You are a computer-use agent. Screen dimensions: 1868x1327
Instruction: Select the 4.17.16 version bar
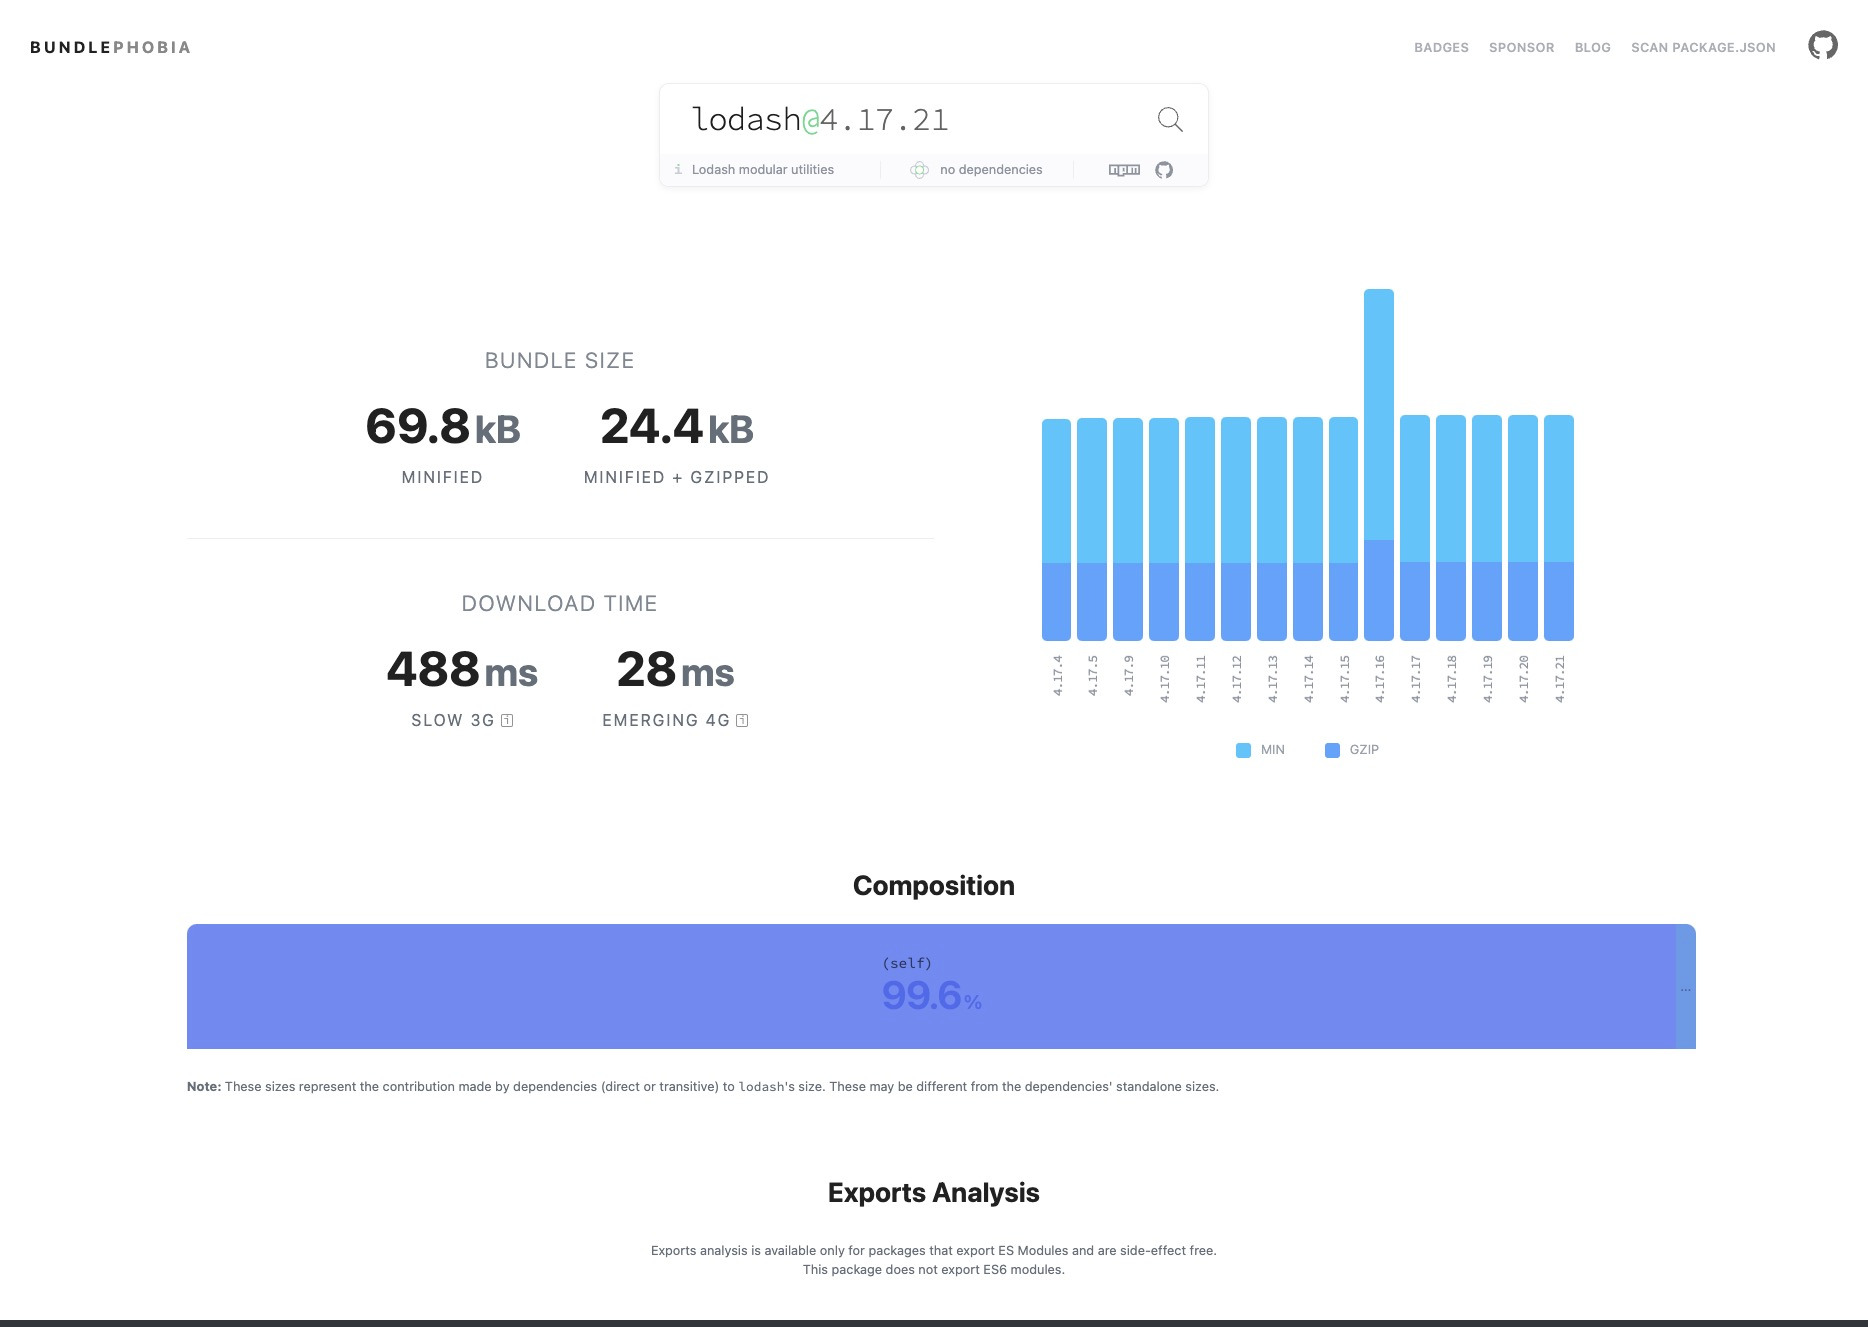pyautogui.click(x=1379, y=465)
